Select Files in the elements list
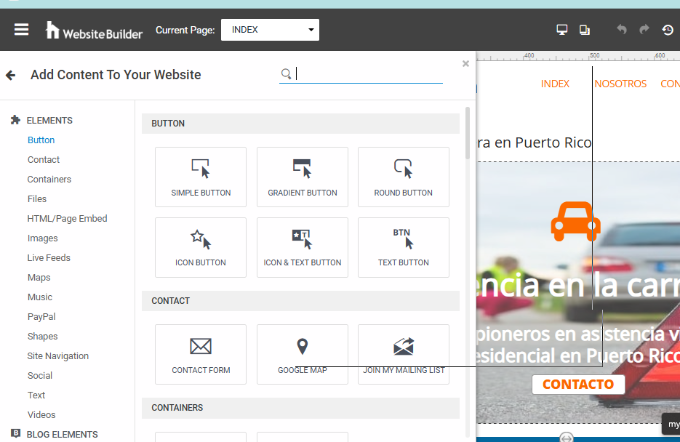 pos(37,199)
